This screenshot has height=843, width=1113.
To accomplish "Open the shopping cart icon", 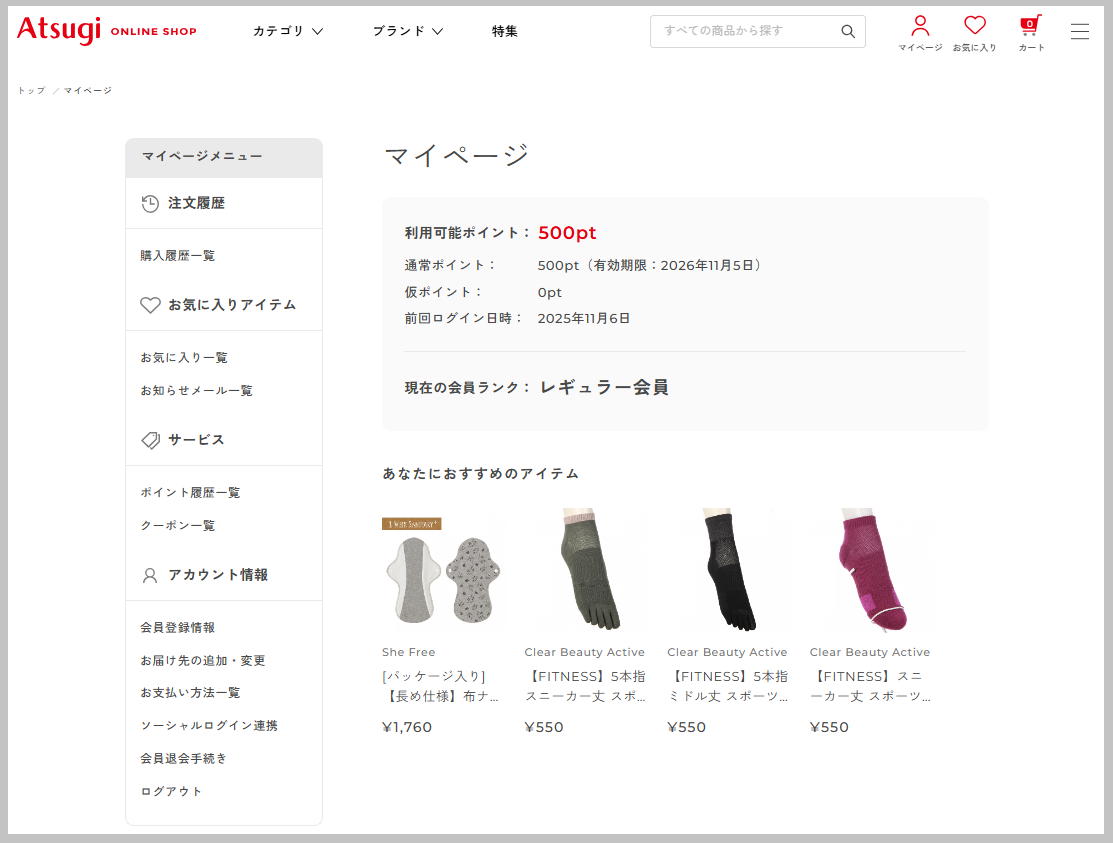I will pos(1029,28).
